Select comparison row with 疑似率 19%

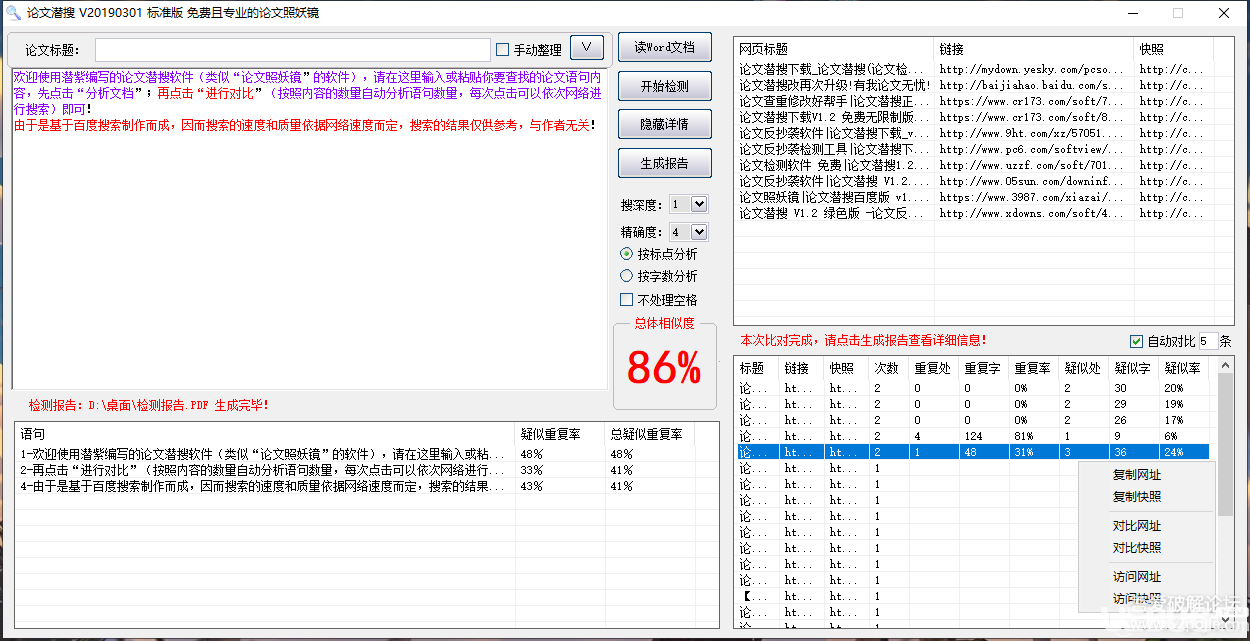973,404
